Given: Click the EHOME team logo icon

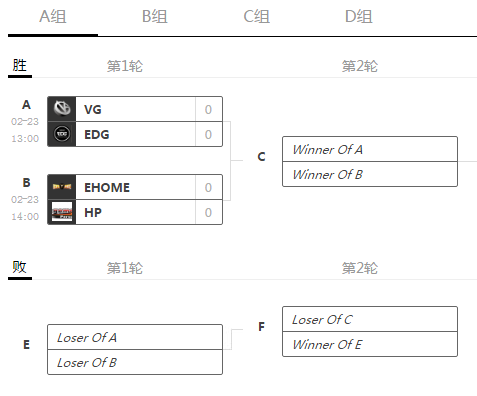Looking at the screenshot, I should pos(62,187).
